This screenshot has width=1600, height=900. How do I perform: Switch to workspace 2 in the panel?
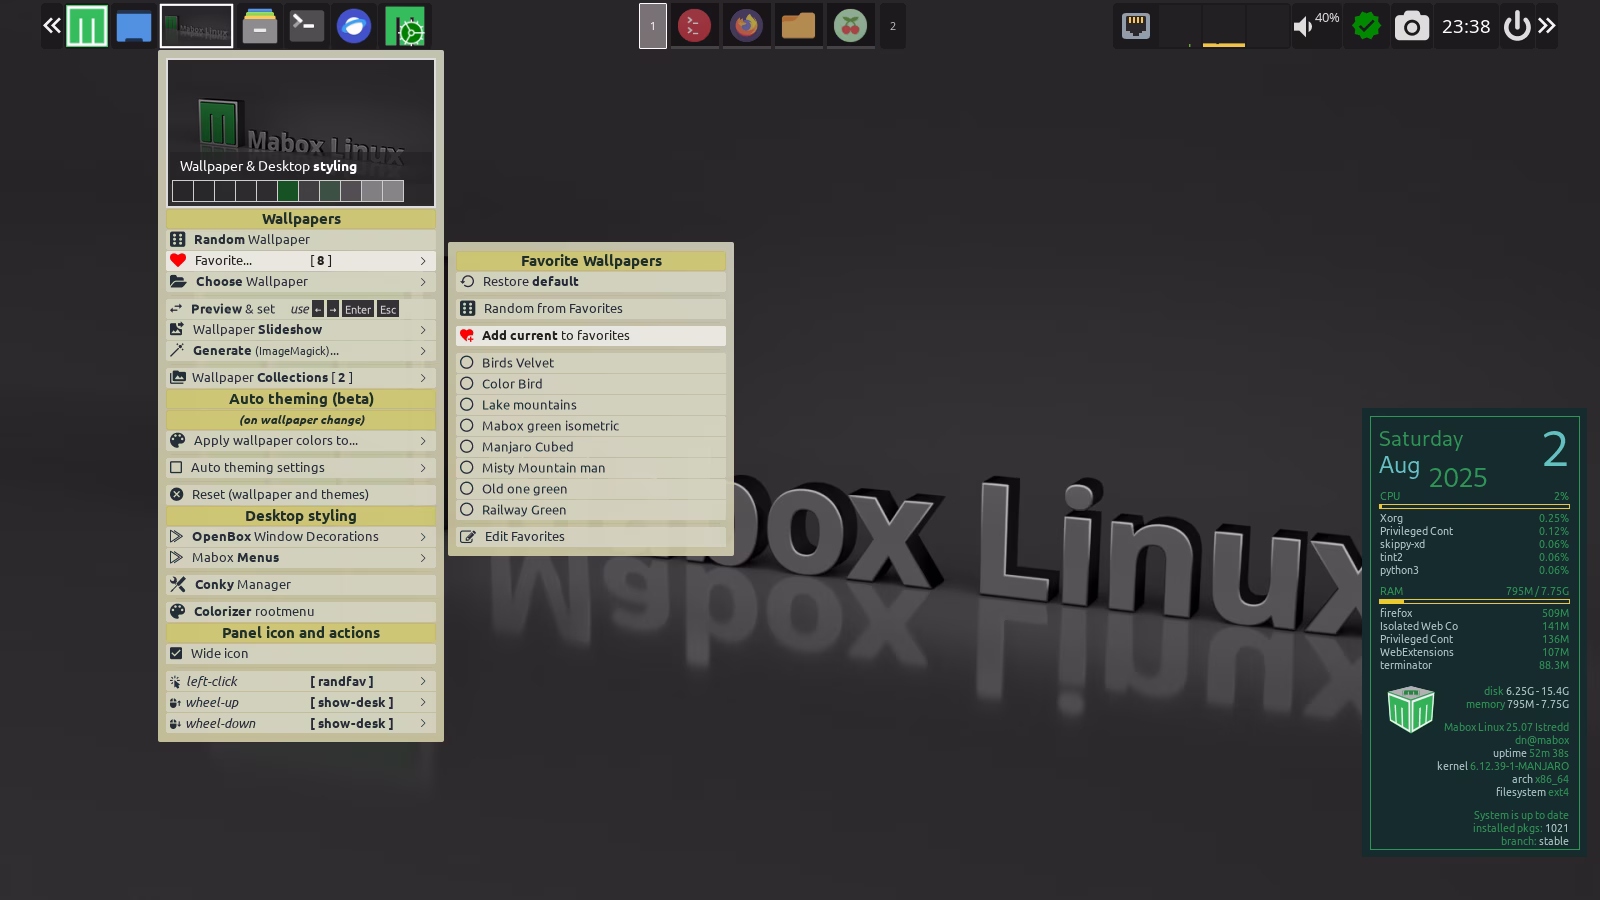892,26
